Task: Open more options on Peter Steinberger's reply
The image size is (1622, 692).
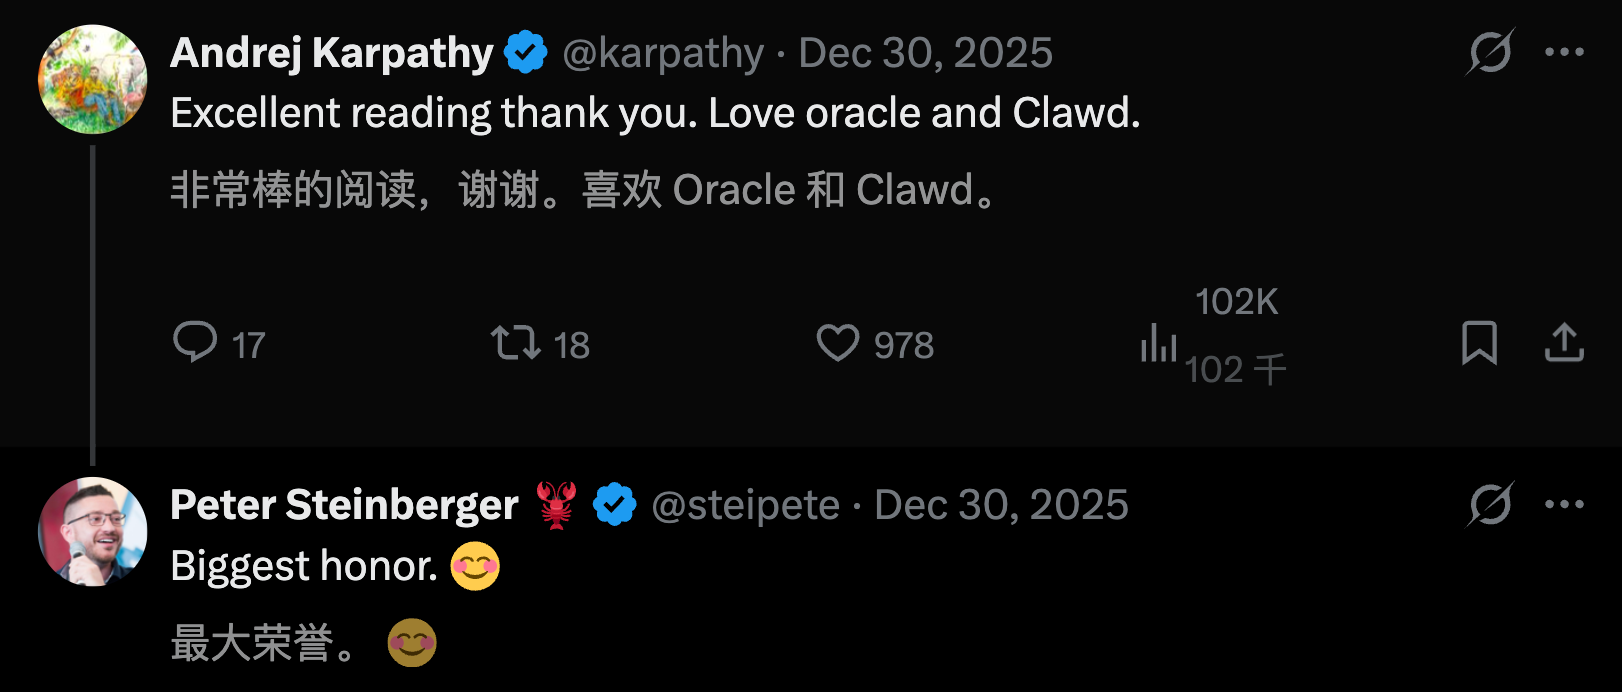Action: (x=1564, y=504)
